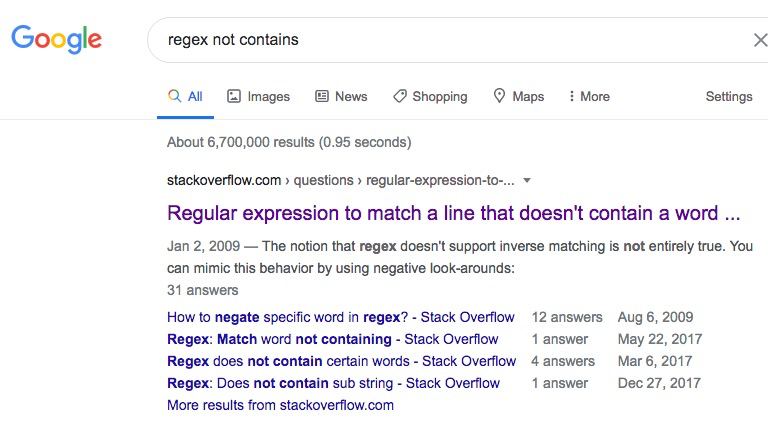Click the 'Aug 6, 2009' date
The image size is (768, 432).
click(x=655, y=317)
